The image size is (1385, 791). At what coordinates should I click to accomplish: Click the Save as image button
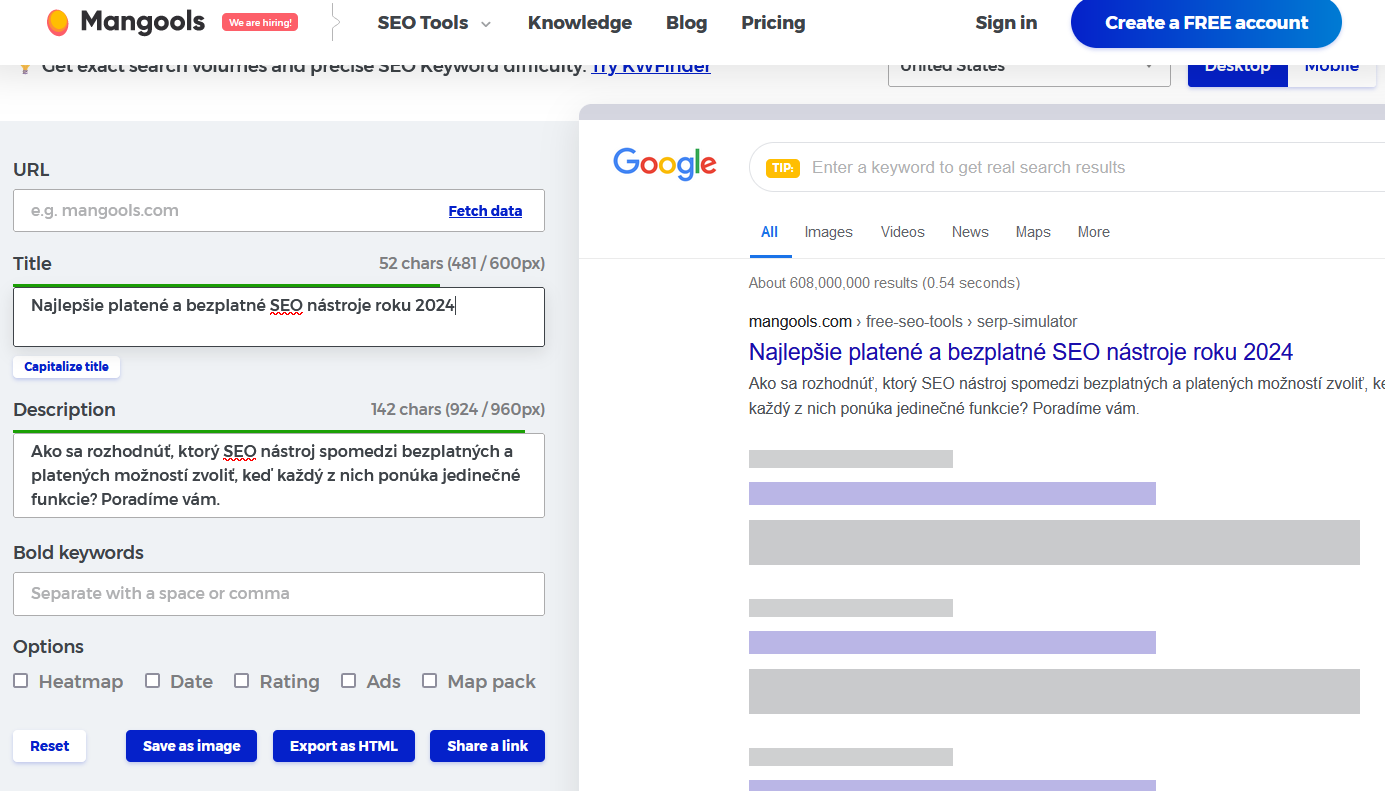coord(191,746)
